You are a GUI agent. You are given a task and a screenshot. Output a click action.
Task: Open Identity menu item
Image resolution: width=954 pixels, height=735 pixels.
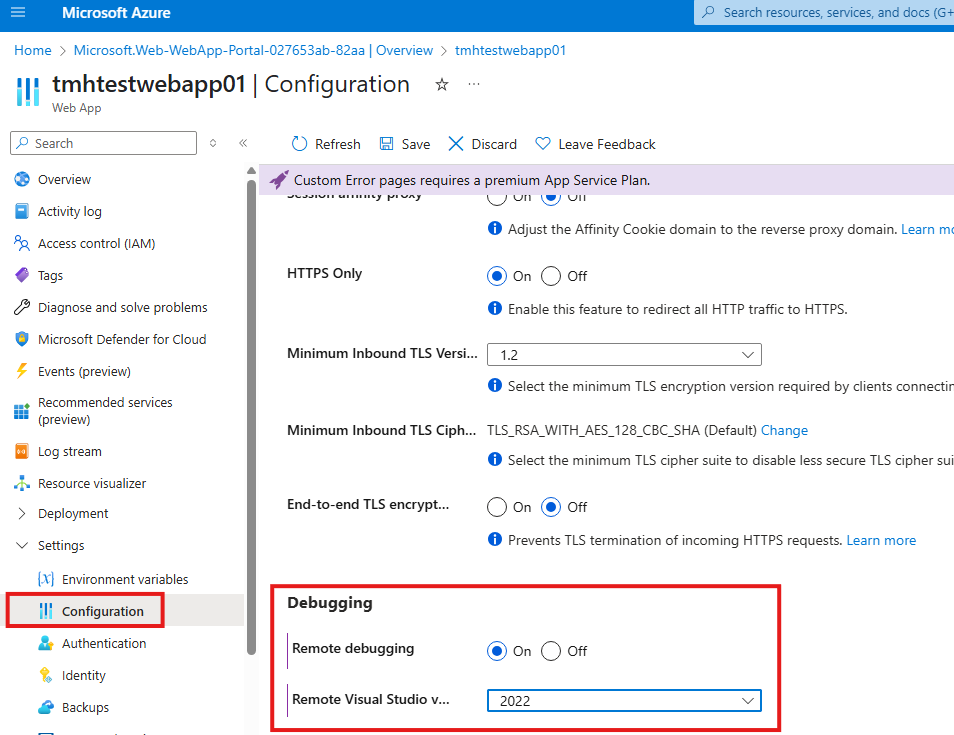pyautogui.click(x=84, y=675)
